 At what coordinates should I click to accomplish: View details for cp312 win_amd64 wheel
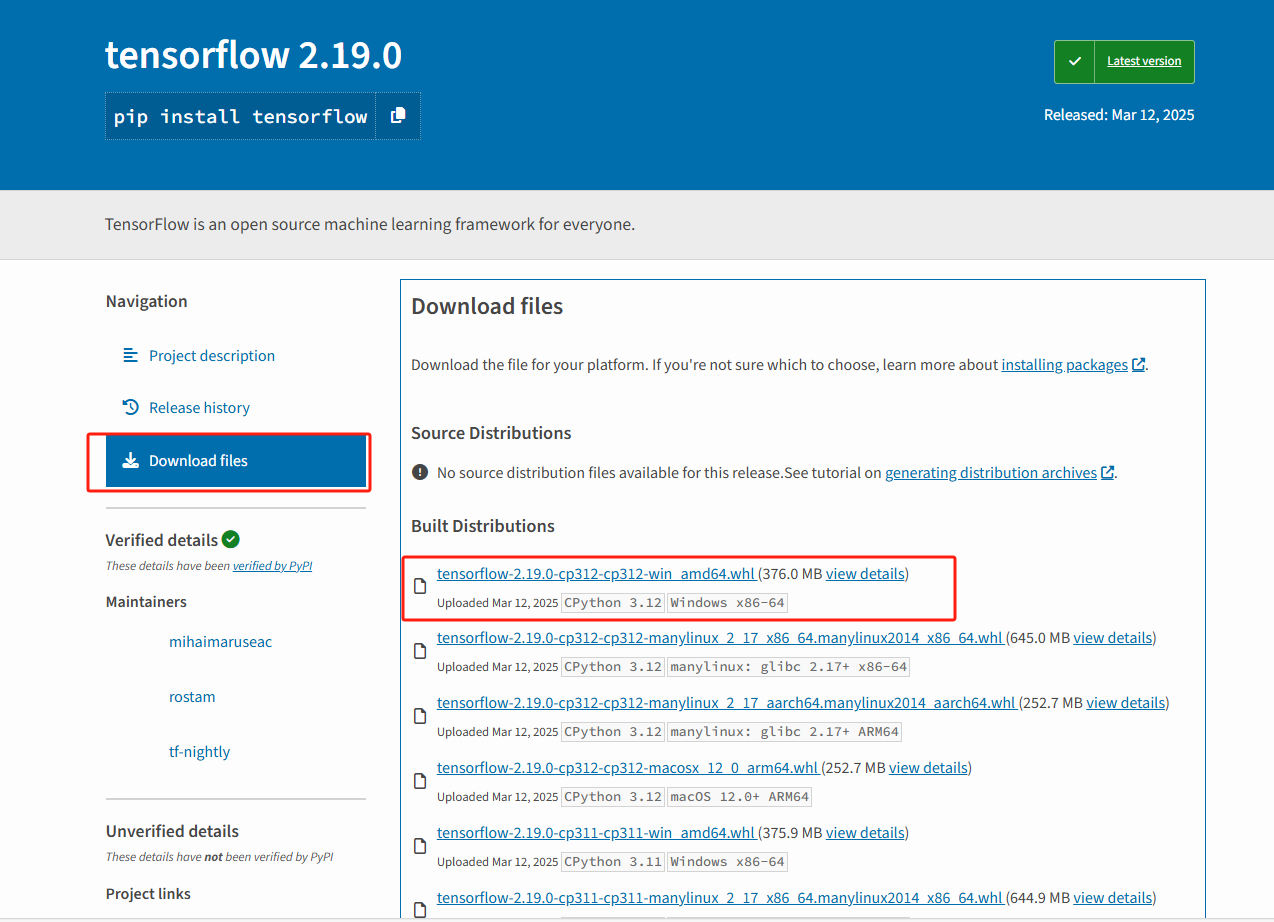865,574
